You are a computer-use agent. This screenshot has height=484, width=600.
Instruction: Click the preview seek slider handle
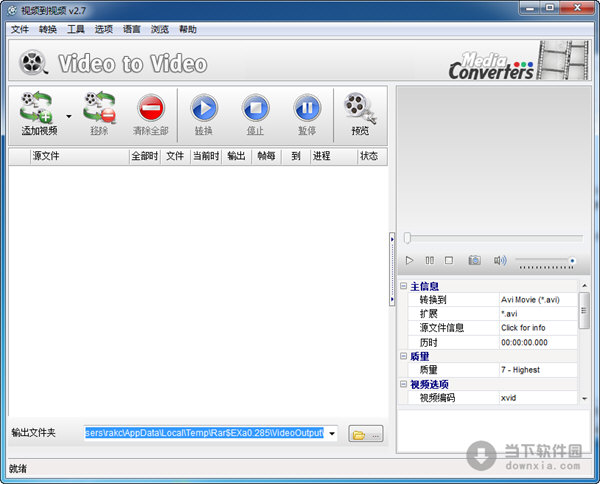click(x=408, y=238)
